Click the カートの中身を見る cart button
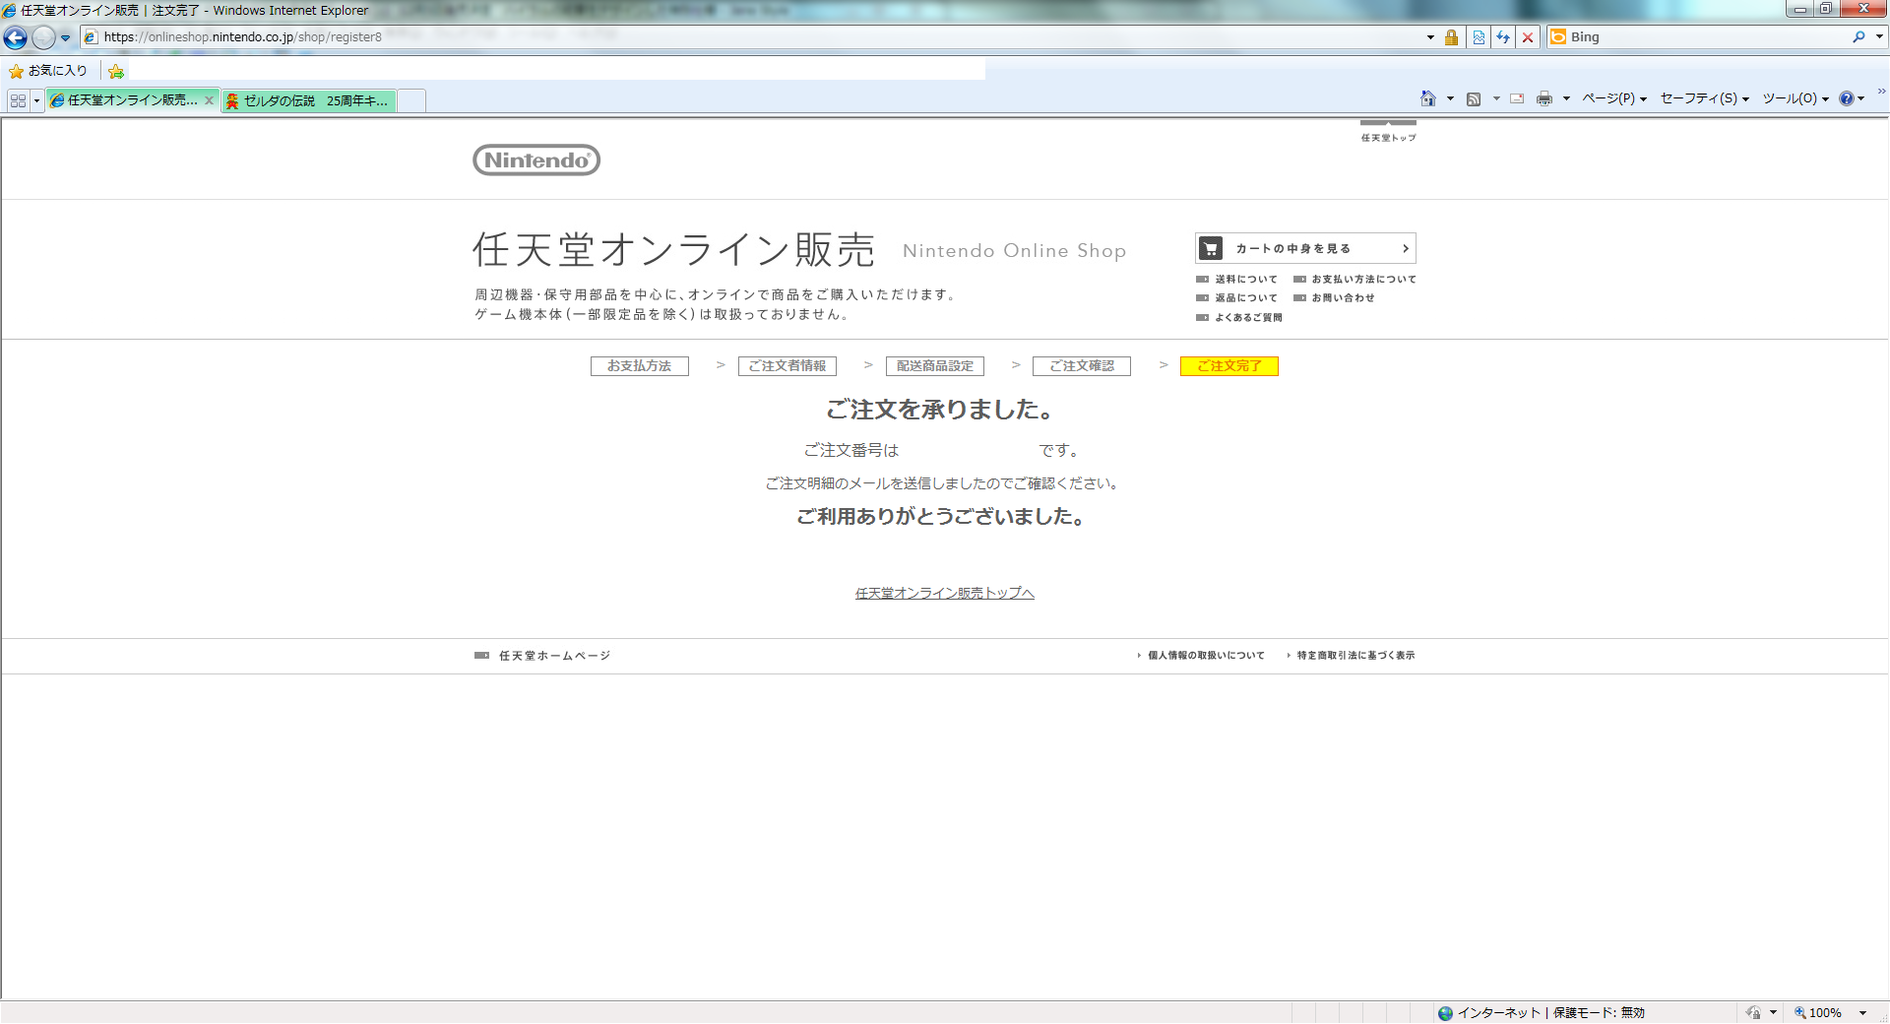 1305,248
